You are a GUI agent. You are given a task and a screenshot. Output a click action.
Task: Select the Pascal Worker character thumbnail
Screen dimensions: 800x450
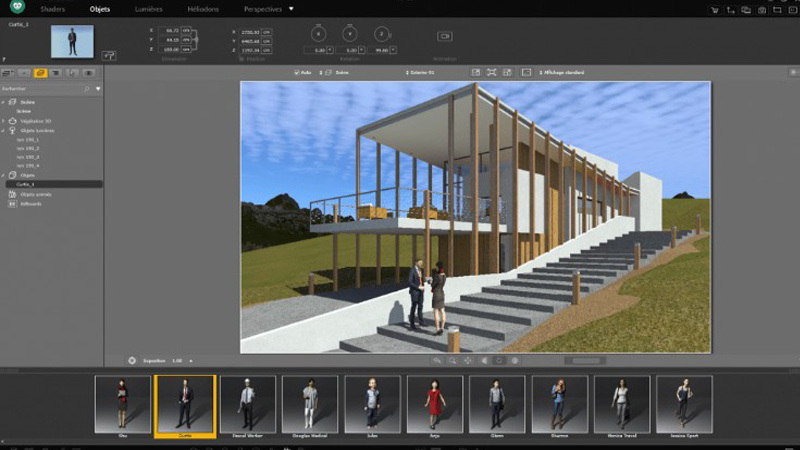(x=247, y=407)
